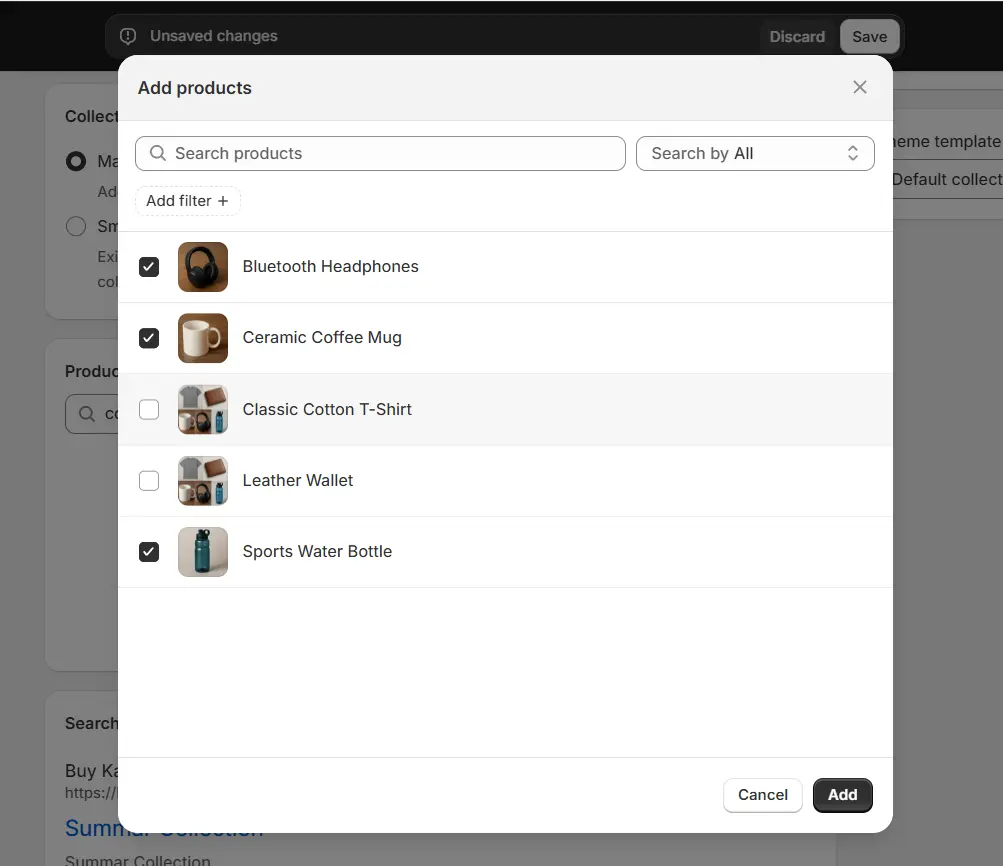Click the Ceramic Coffee Mug thumbnail image
The image size is (1003, 866).
click(x=203, y=338)
